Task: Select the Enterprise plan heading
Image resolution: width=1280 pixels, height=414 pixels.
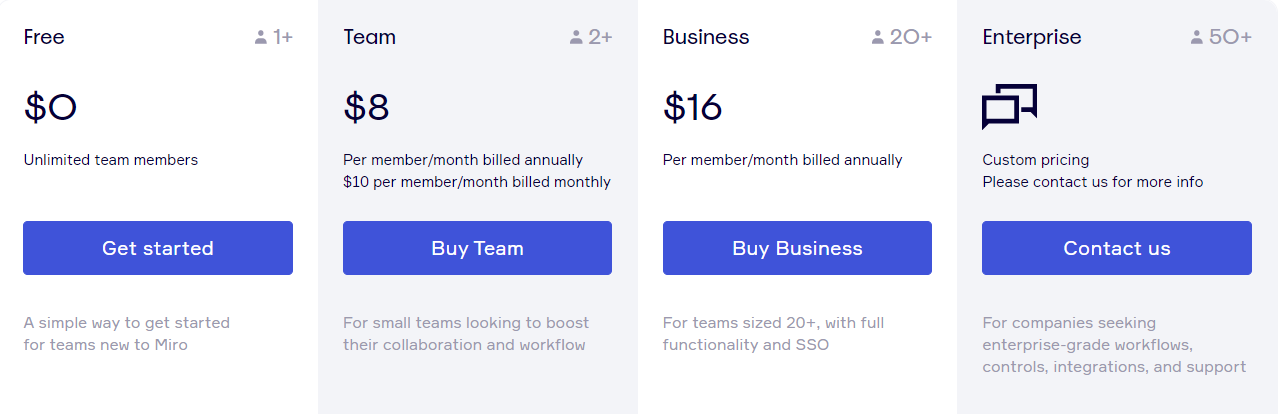Action: coord(1032,37)
